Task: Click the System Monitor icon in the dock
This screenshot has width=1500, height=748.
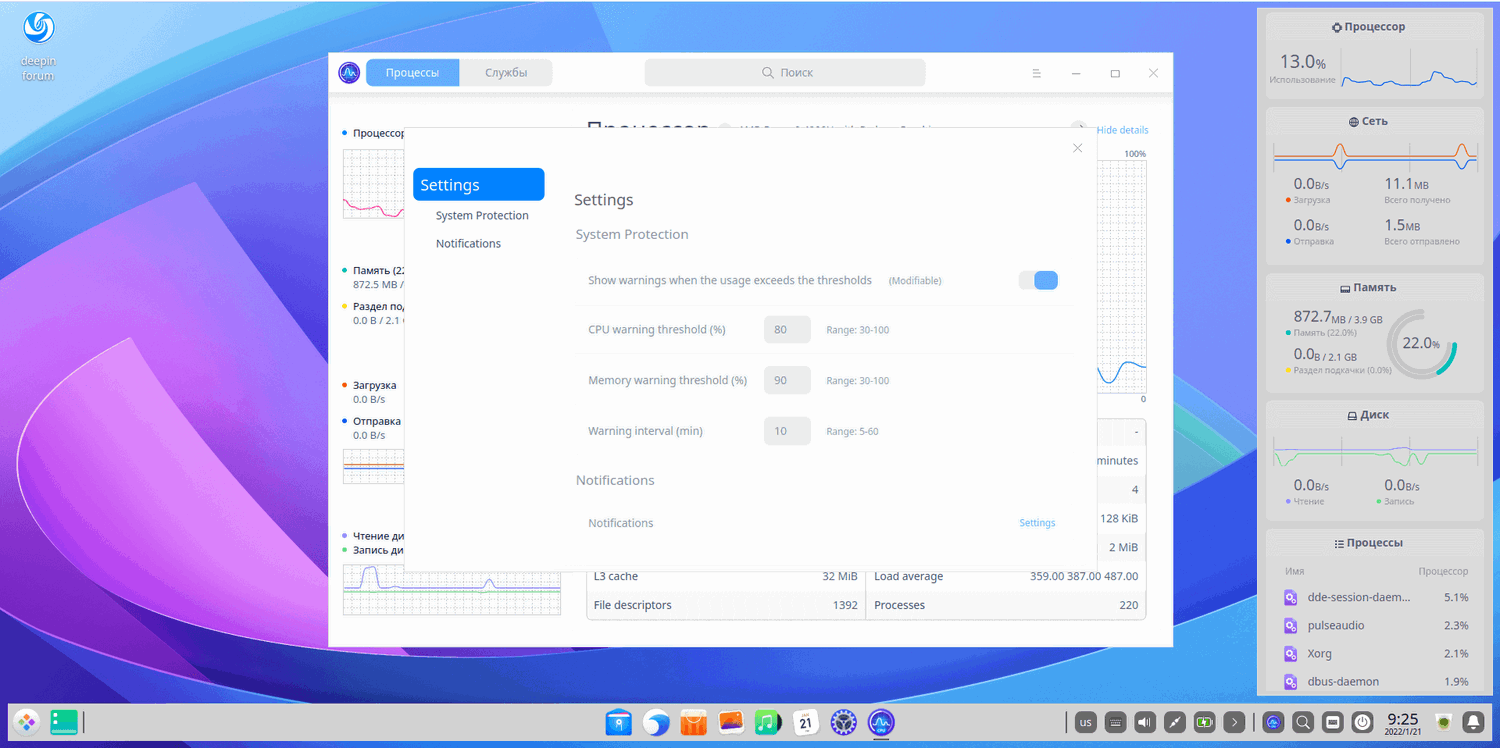Action: tap(881, 721)
